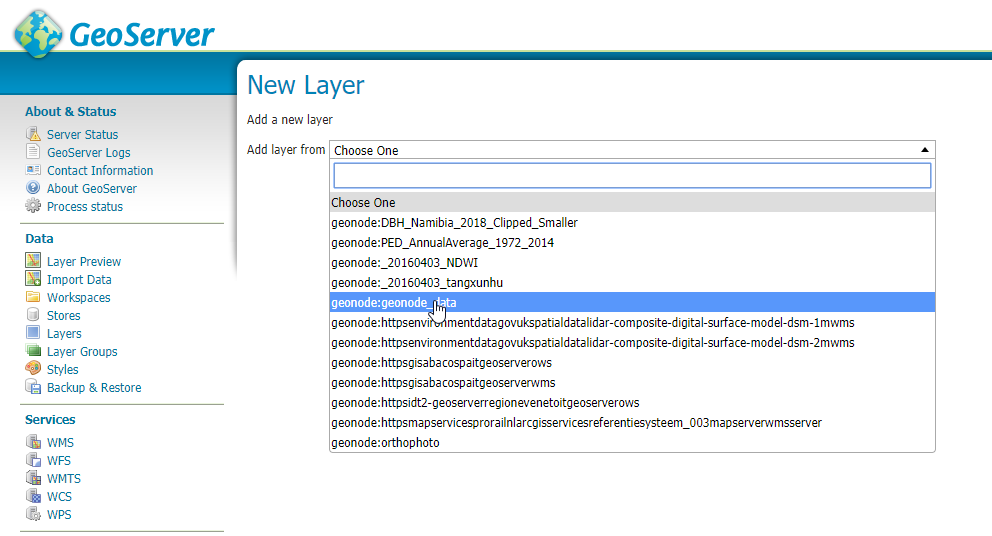Select geonode:httpsgisabacospaitgeoserverwms option

click(632, 382)
